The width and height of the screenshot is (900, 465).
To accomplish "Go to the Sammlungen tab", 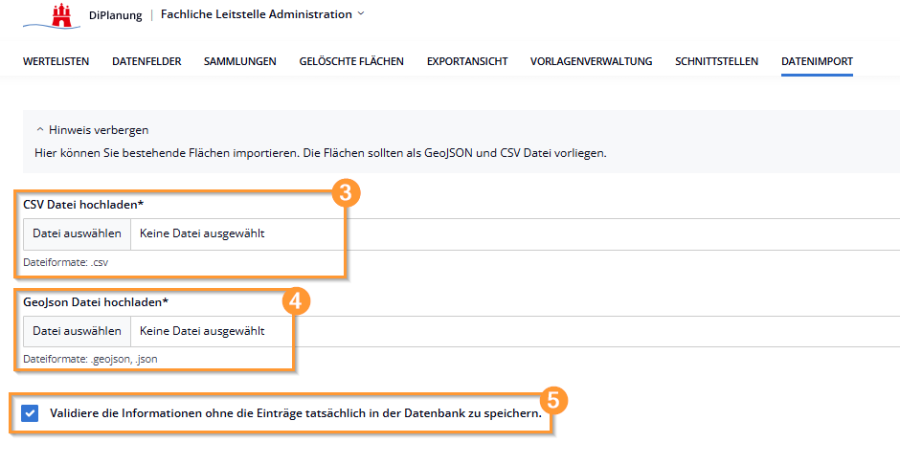I will (240, 61).
